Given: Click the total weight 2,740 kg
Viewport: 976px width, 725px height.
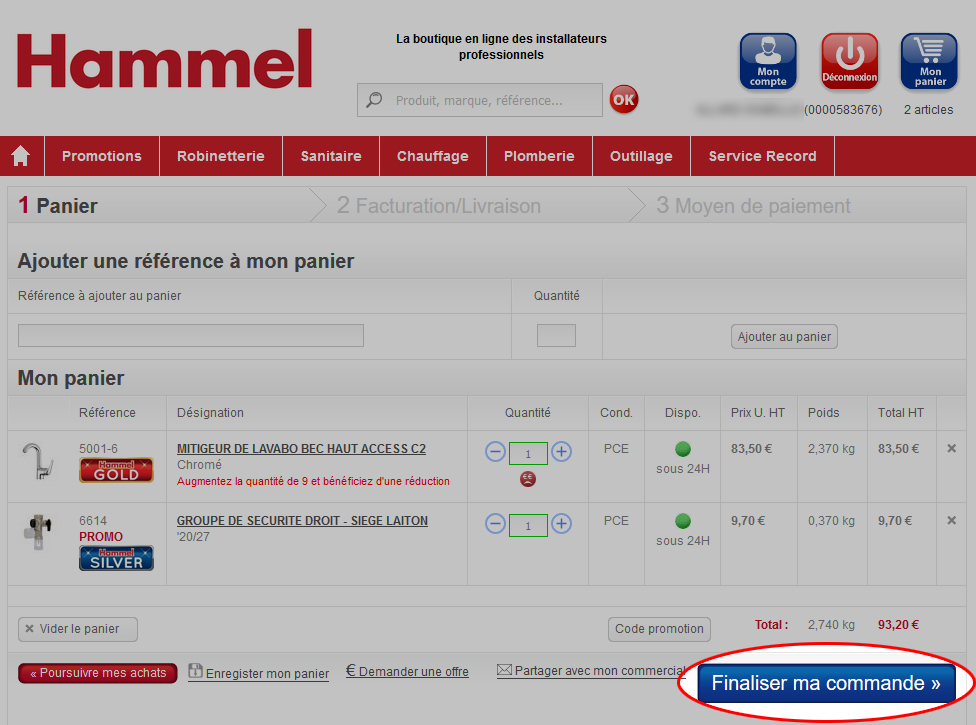Looking at the screenshot, I should tap(831, 625).
